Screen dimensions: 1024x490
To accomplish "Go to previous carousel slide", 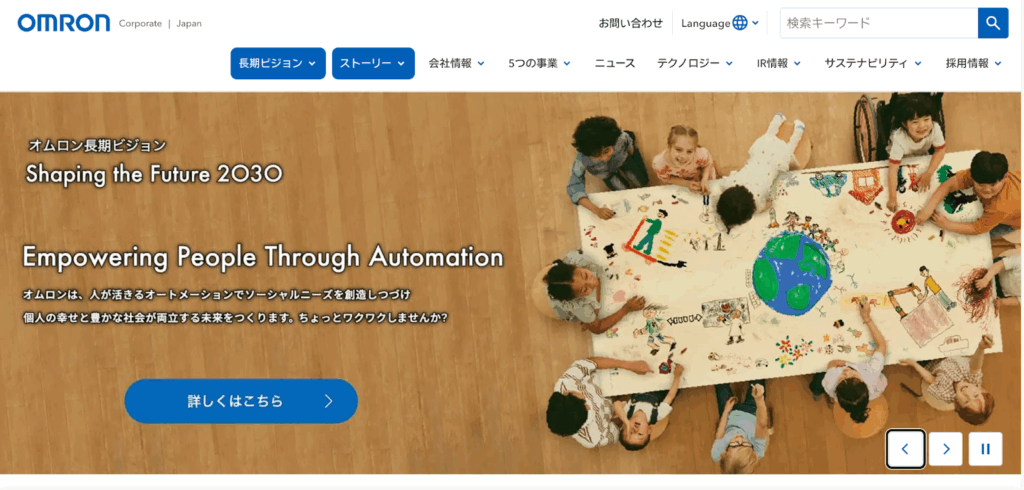I will pos(905,449).
